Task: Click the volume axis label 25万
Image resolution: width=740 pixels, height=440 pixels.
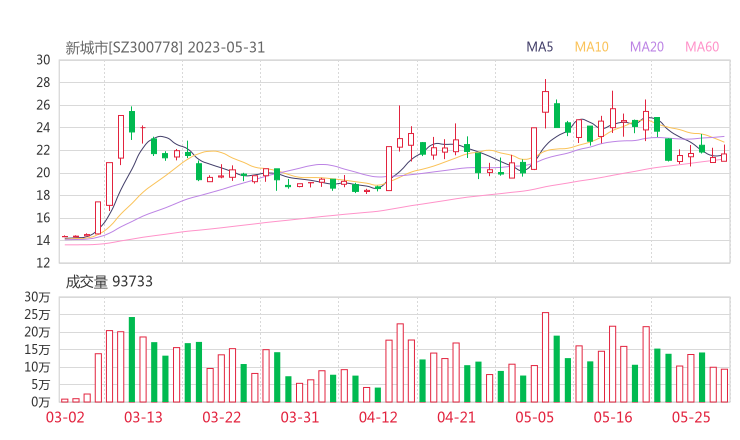Action: (x=37, y=314)
